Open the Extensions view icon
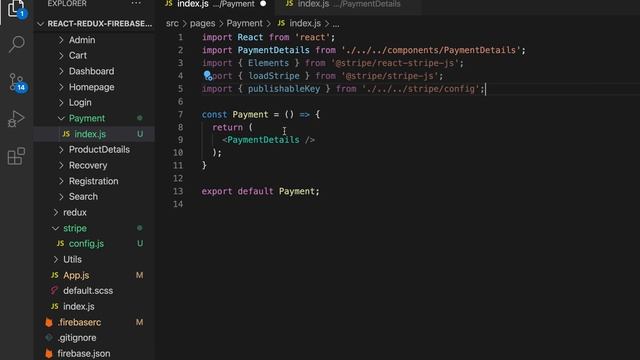Image resolution: width=640 pixels, height=360 pixels. tap(16, 156)
